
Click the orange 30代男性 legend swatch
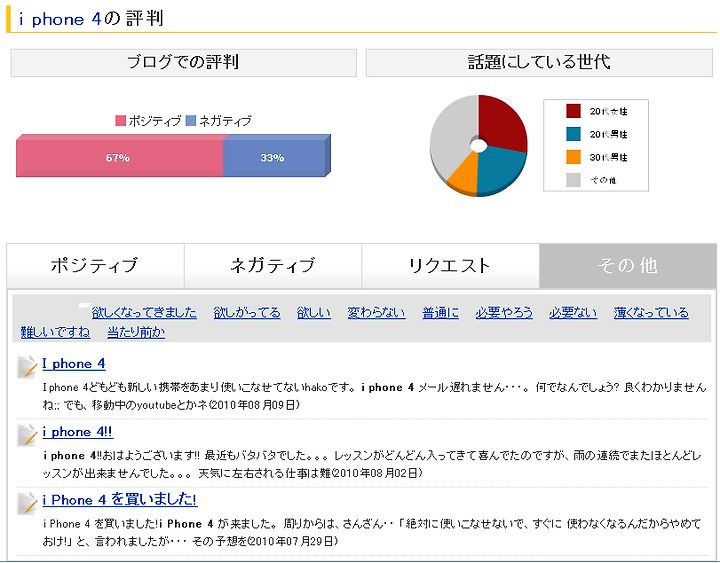[x=573, y=157]
